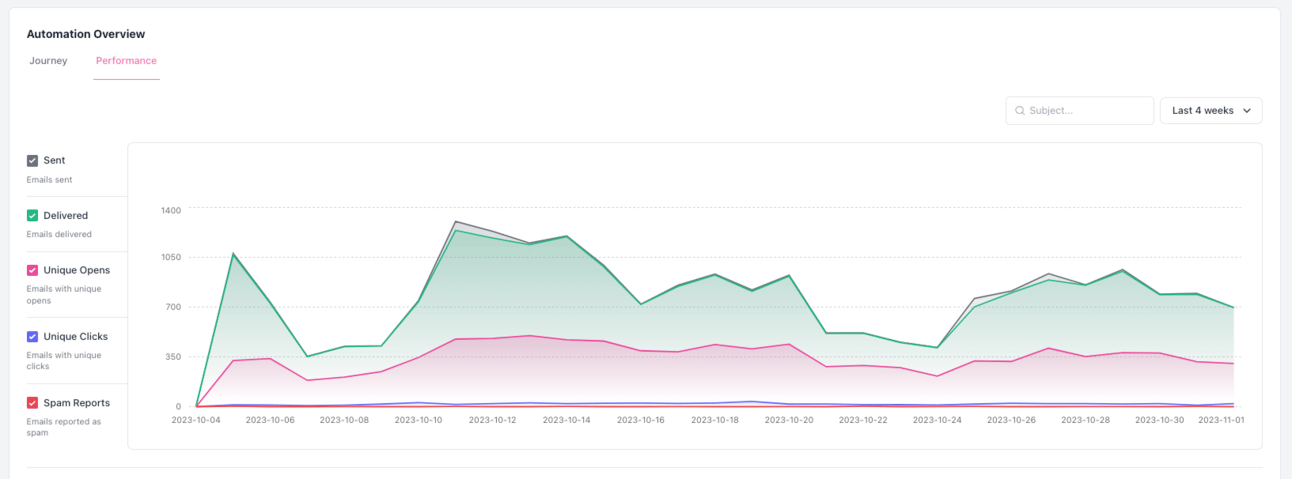Uncheck the gray Sent checkbox

(x=33, y=160)
